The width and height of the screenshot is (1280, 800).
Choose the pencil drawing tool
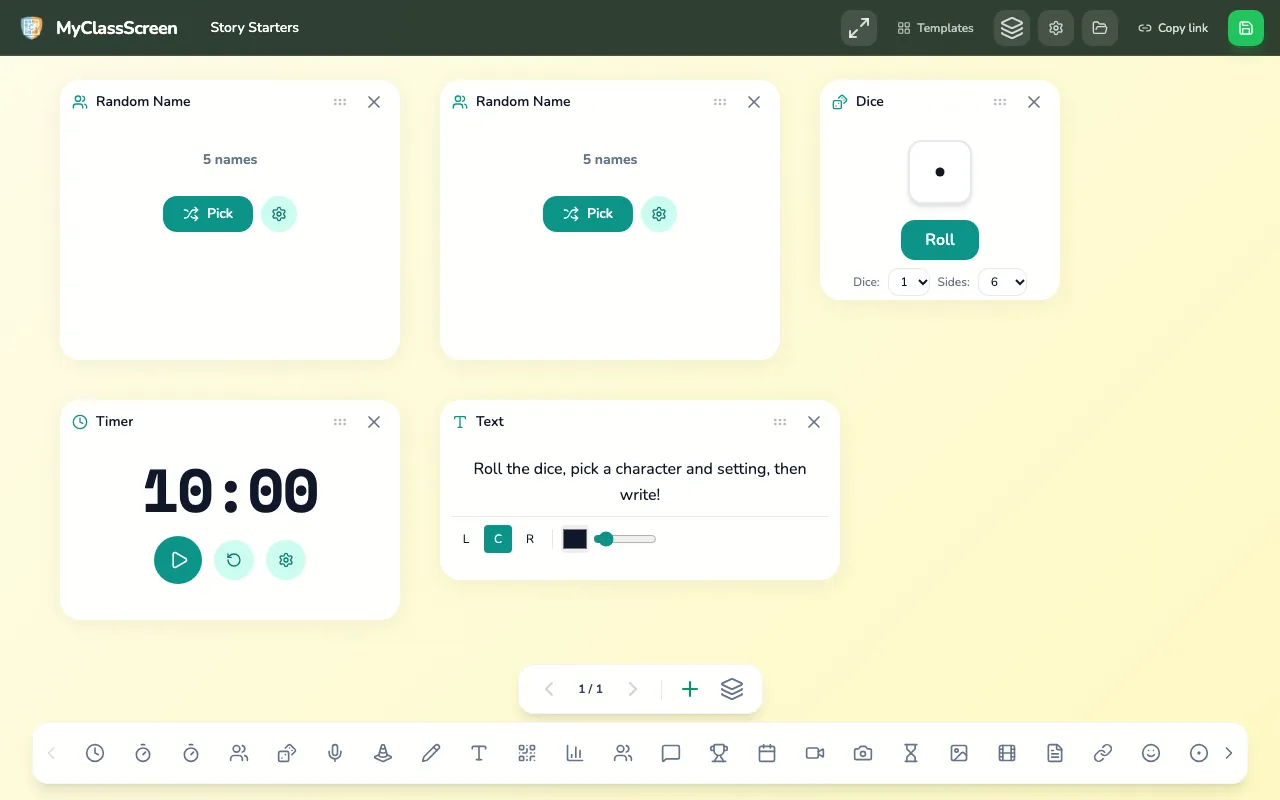pyautogui.click(x=431, y=753)
